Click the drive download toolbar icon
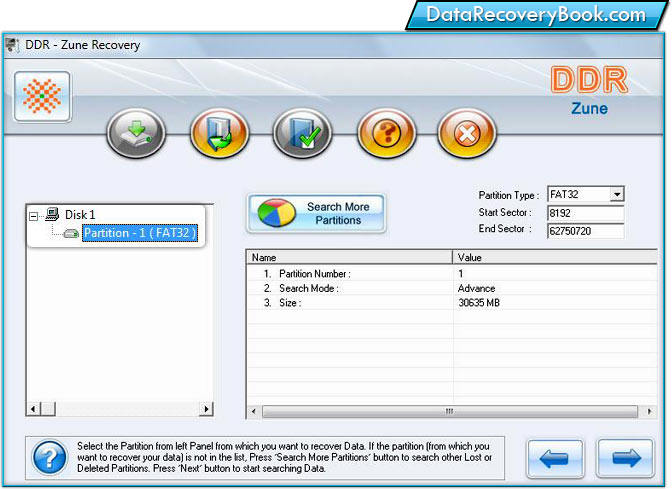This screenshot has width=672, height=489. [x=136, y=133]
